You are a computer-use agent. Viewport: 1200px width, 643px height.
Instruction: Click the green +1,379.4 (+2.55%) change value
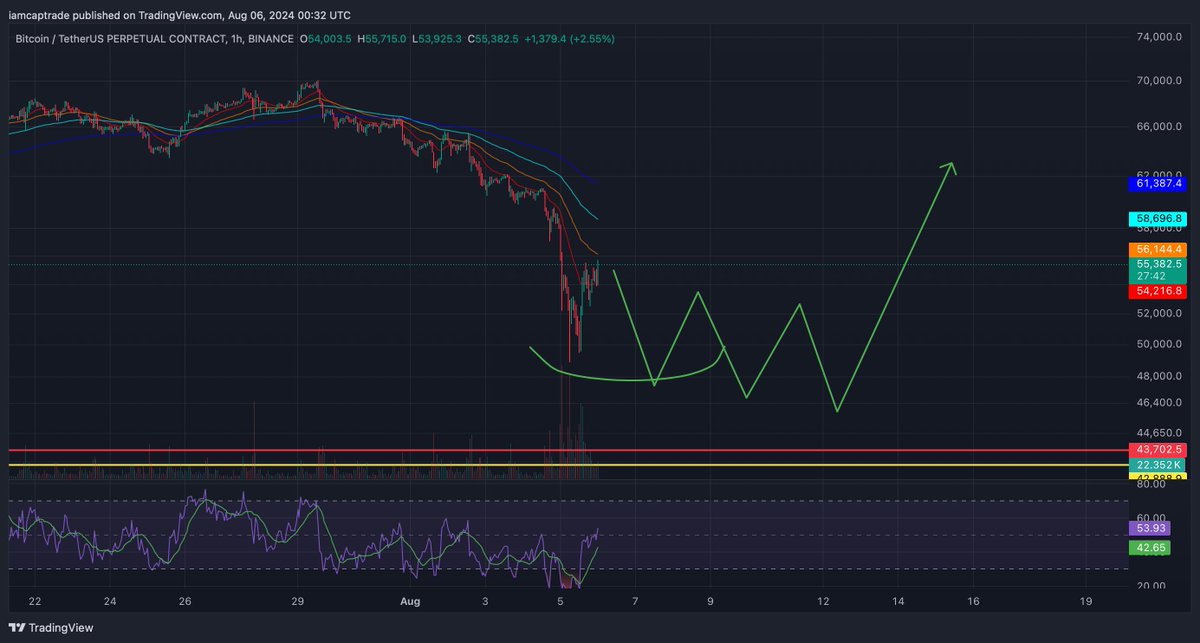572,39
